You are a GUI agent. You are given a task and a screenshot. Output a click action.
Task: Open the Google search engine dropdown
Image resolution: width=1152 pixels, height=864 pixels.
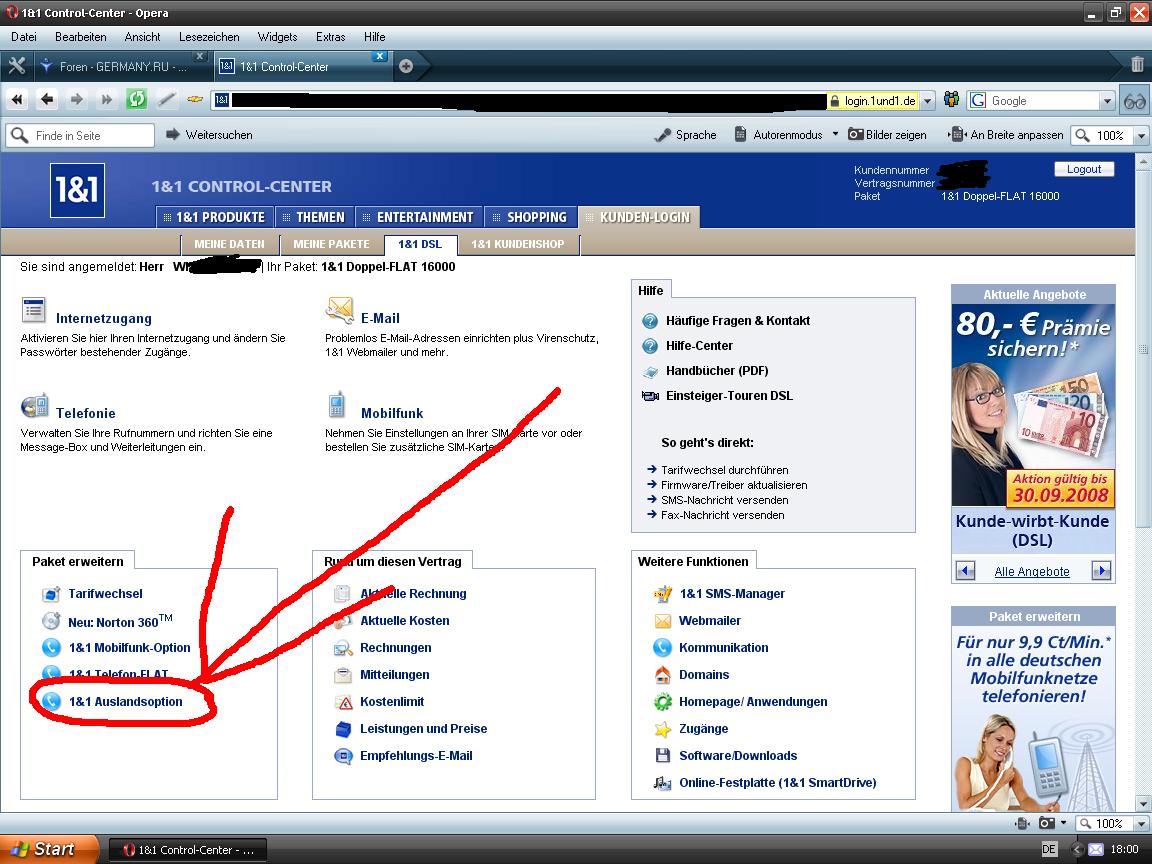tap(1106, 101)
